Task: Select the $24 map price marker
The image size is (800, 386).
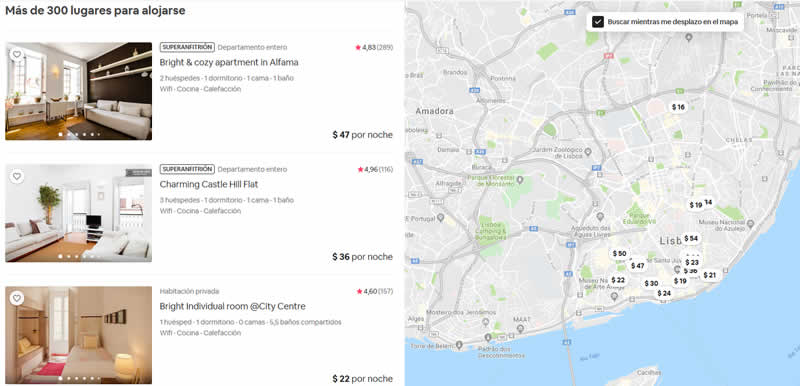Action: tap(664, 293)
